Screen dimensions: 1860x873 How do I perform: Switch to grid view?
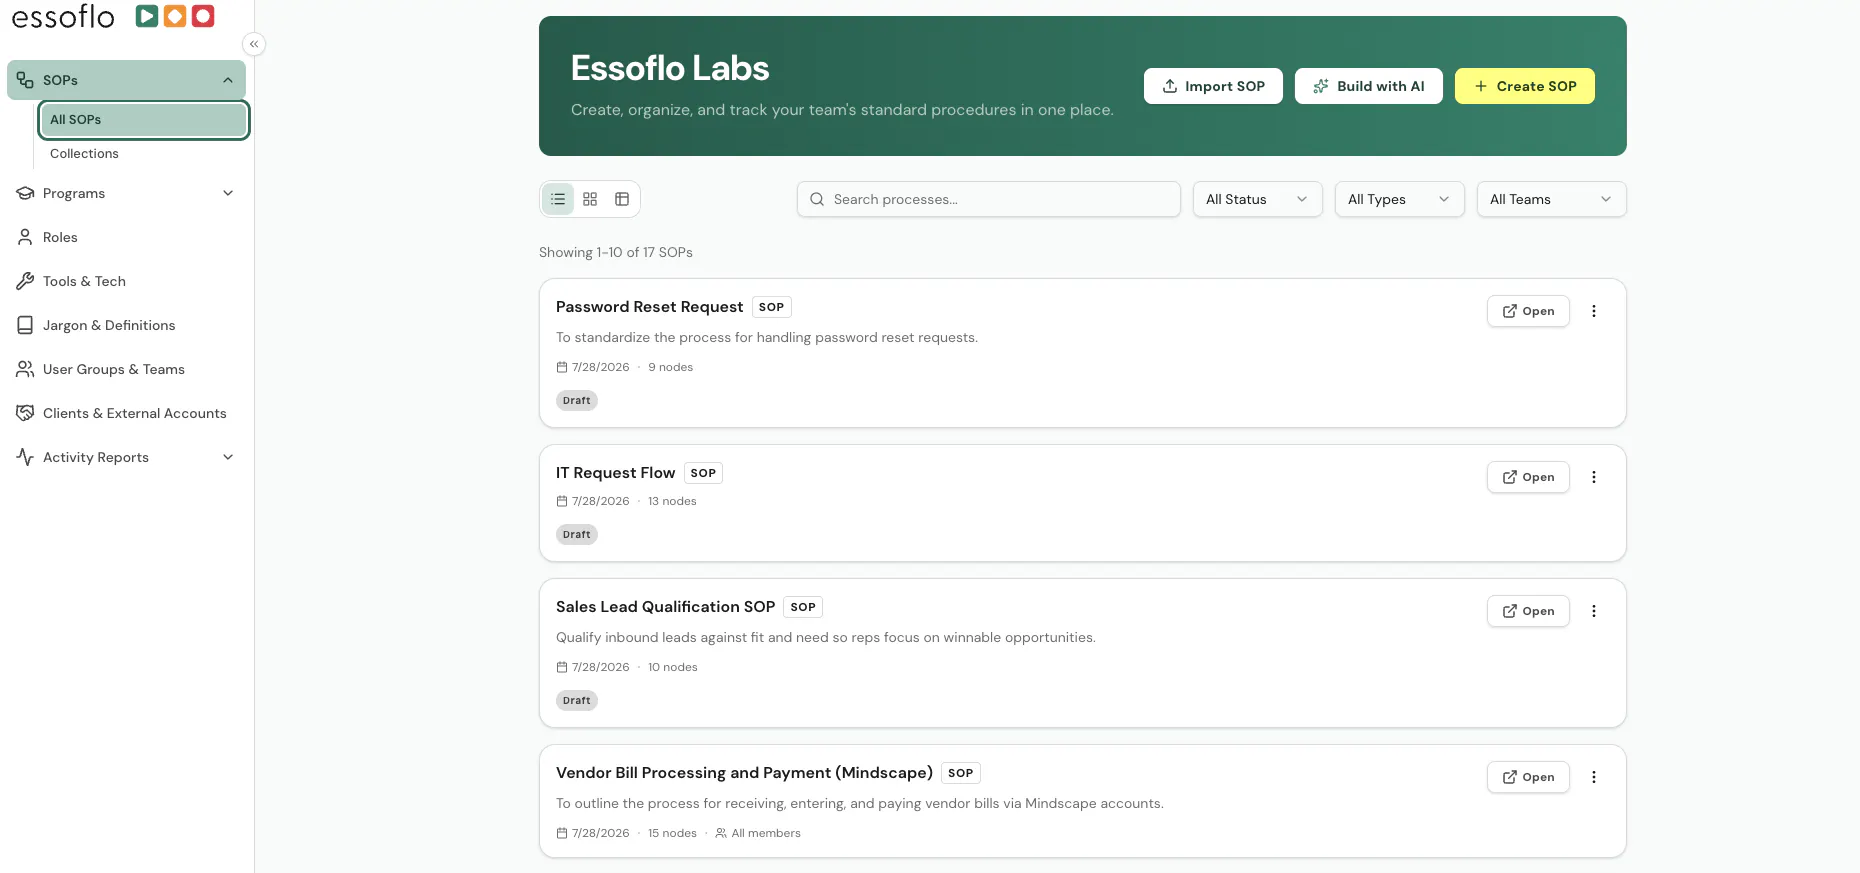(590, 199)
